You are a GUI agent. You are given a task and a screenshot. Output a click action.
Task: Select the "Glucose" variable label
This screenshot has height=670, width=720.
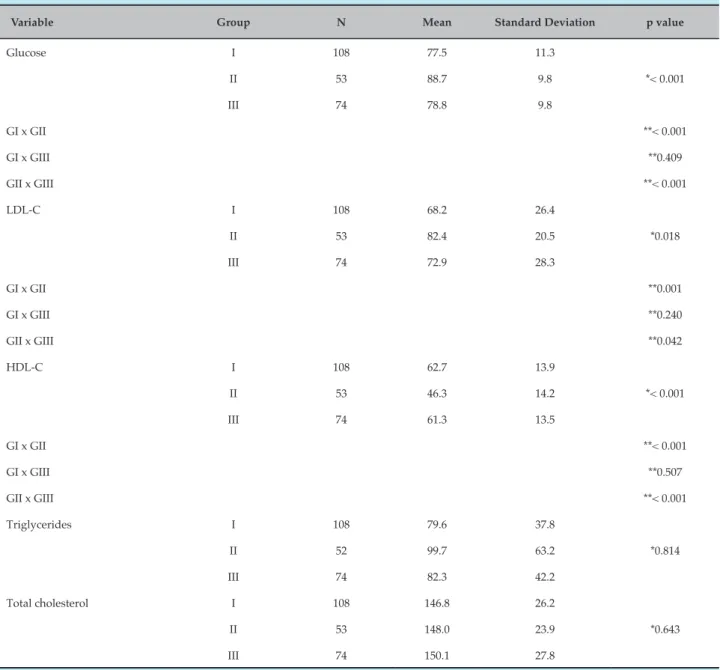tap(26, 52)
